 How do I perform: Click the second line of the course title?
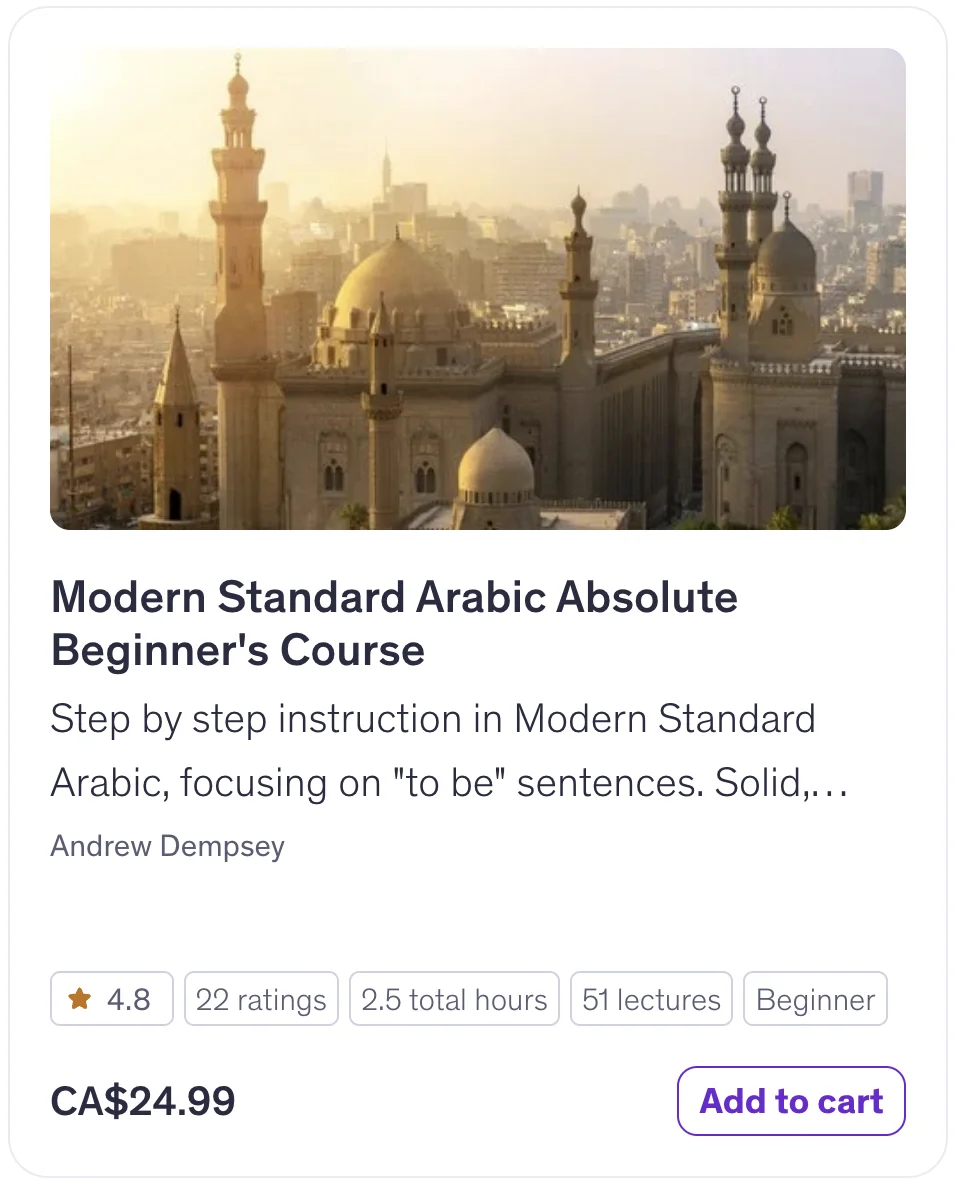[x=238, y=650]
